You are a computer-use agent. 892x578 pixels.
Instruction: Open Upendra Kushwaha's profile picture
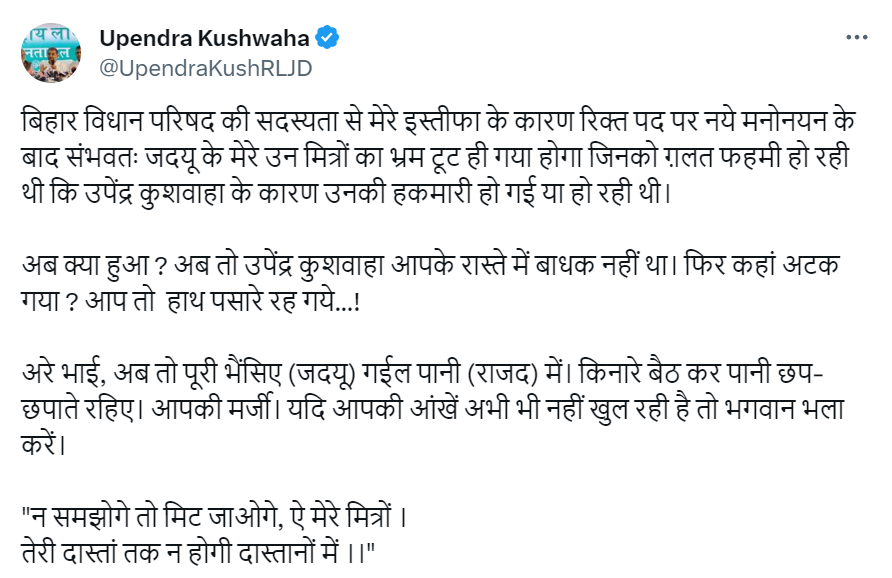pos(52,51)
